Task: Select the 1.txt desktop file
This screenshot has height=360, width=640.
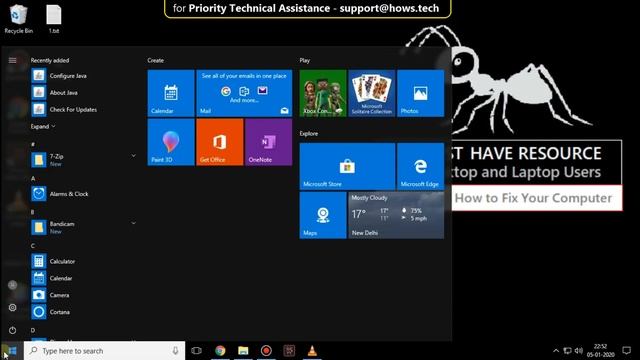Action: (x=54, y=19)
